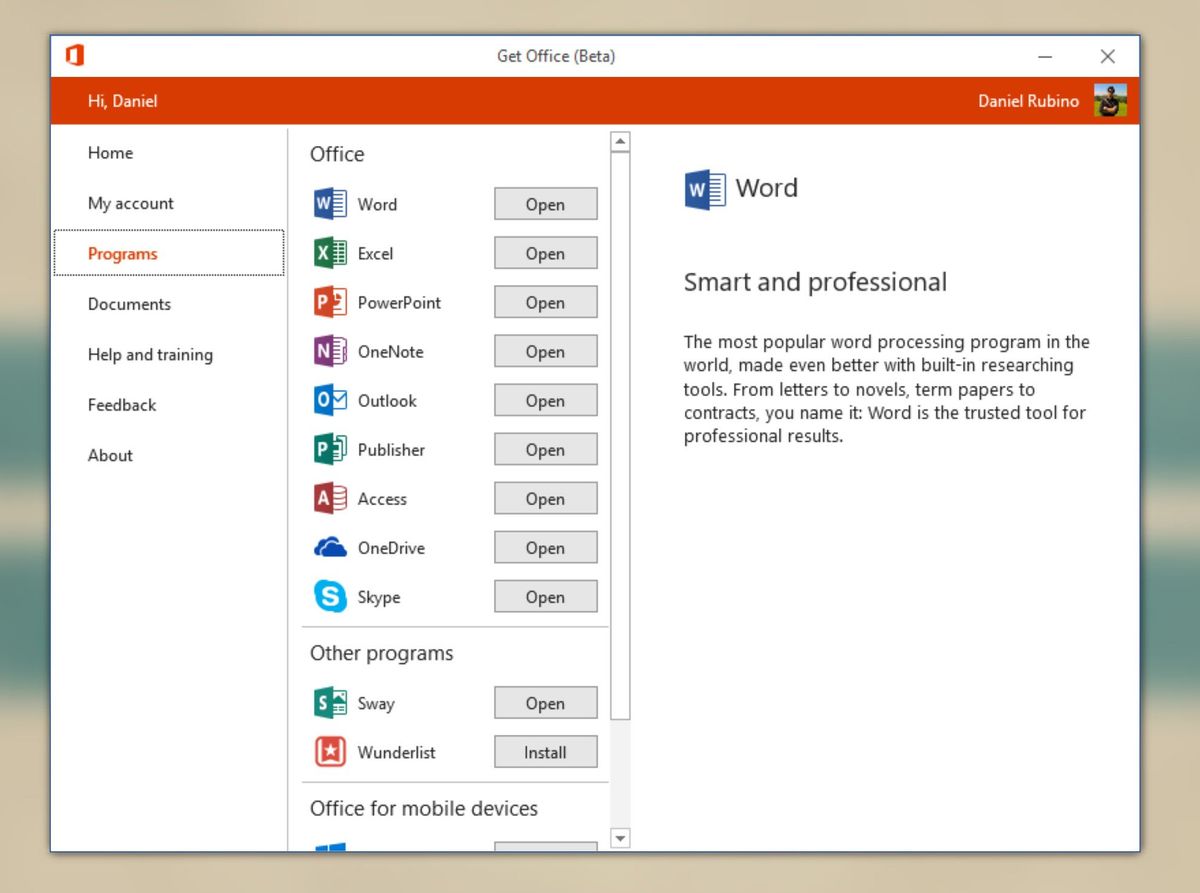Select the Outlook icon
Image resolution: width=1200 pixels, height=893 pixels.
(330, 400)
